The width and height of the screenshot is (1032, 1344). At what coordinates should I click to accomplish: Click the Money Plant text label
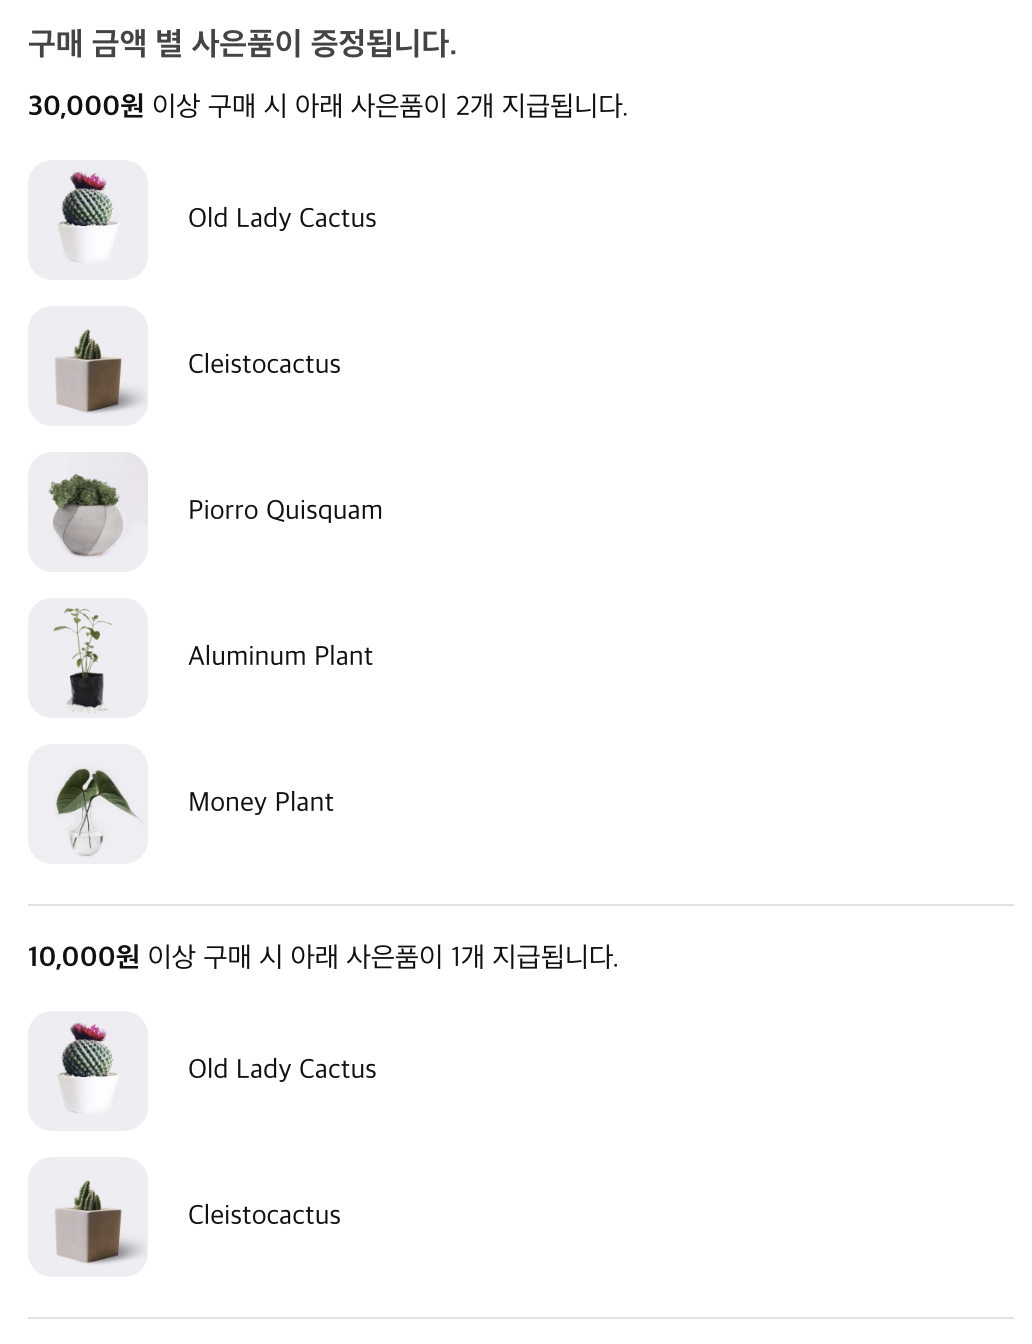click(261, 802)
